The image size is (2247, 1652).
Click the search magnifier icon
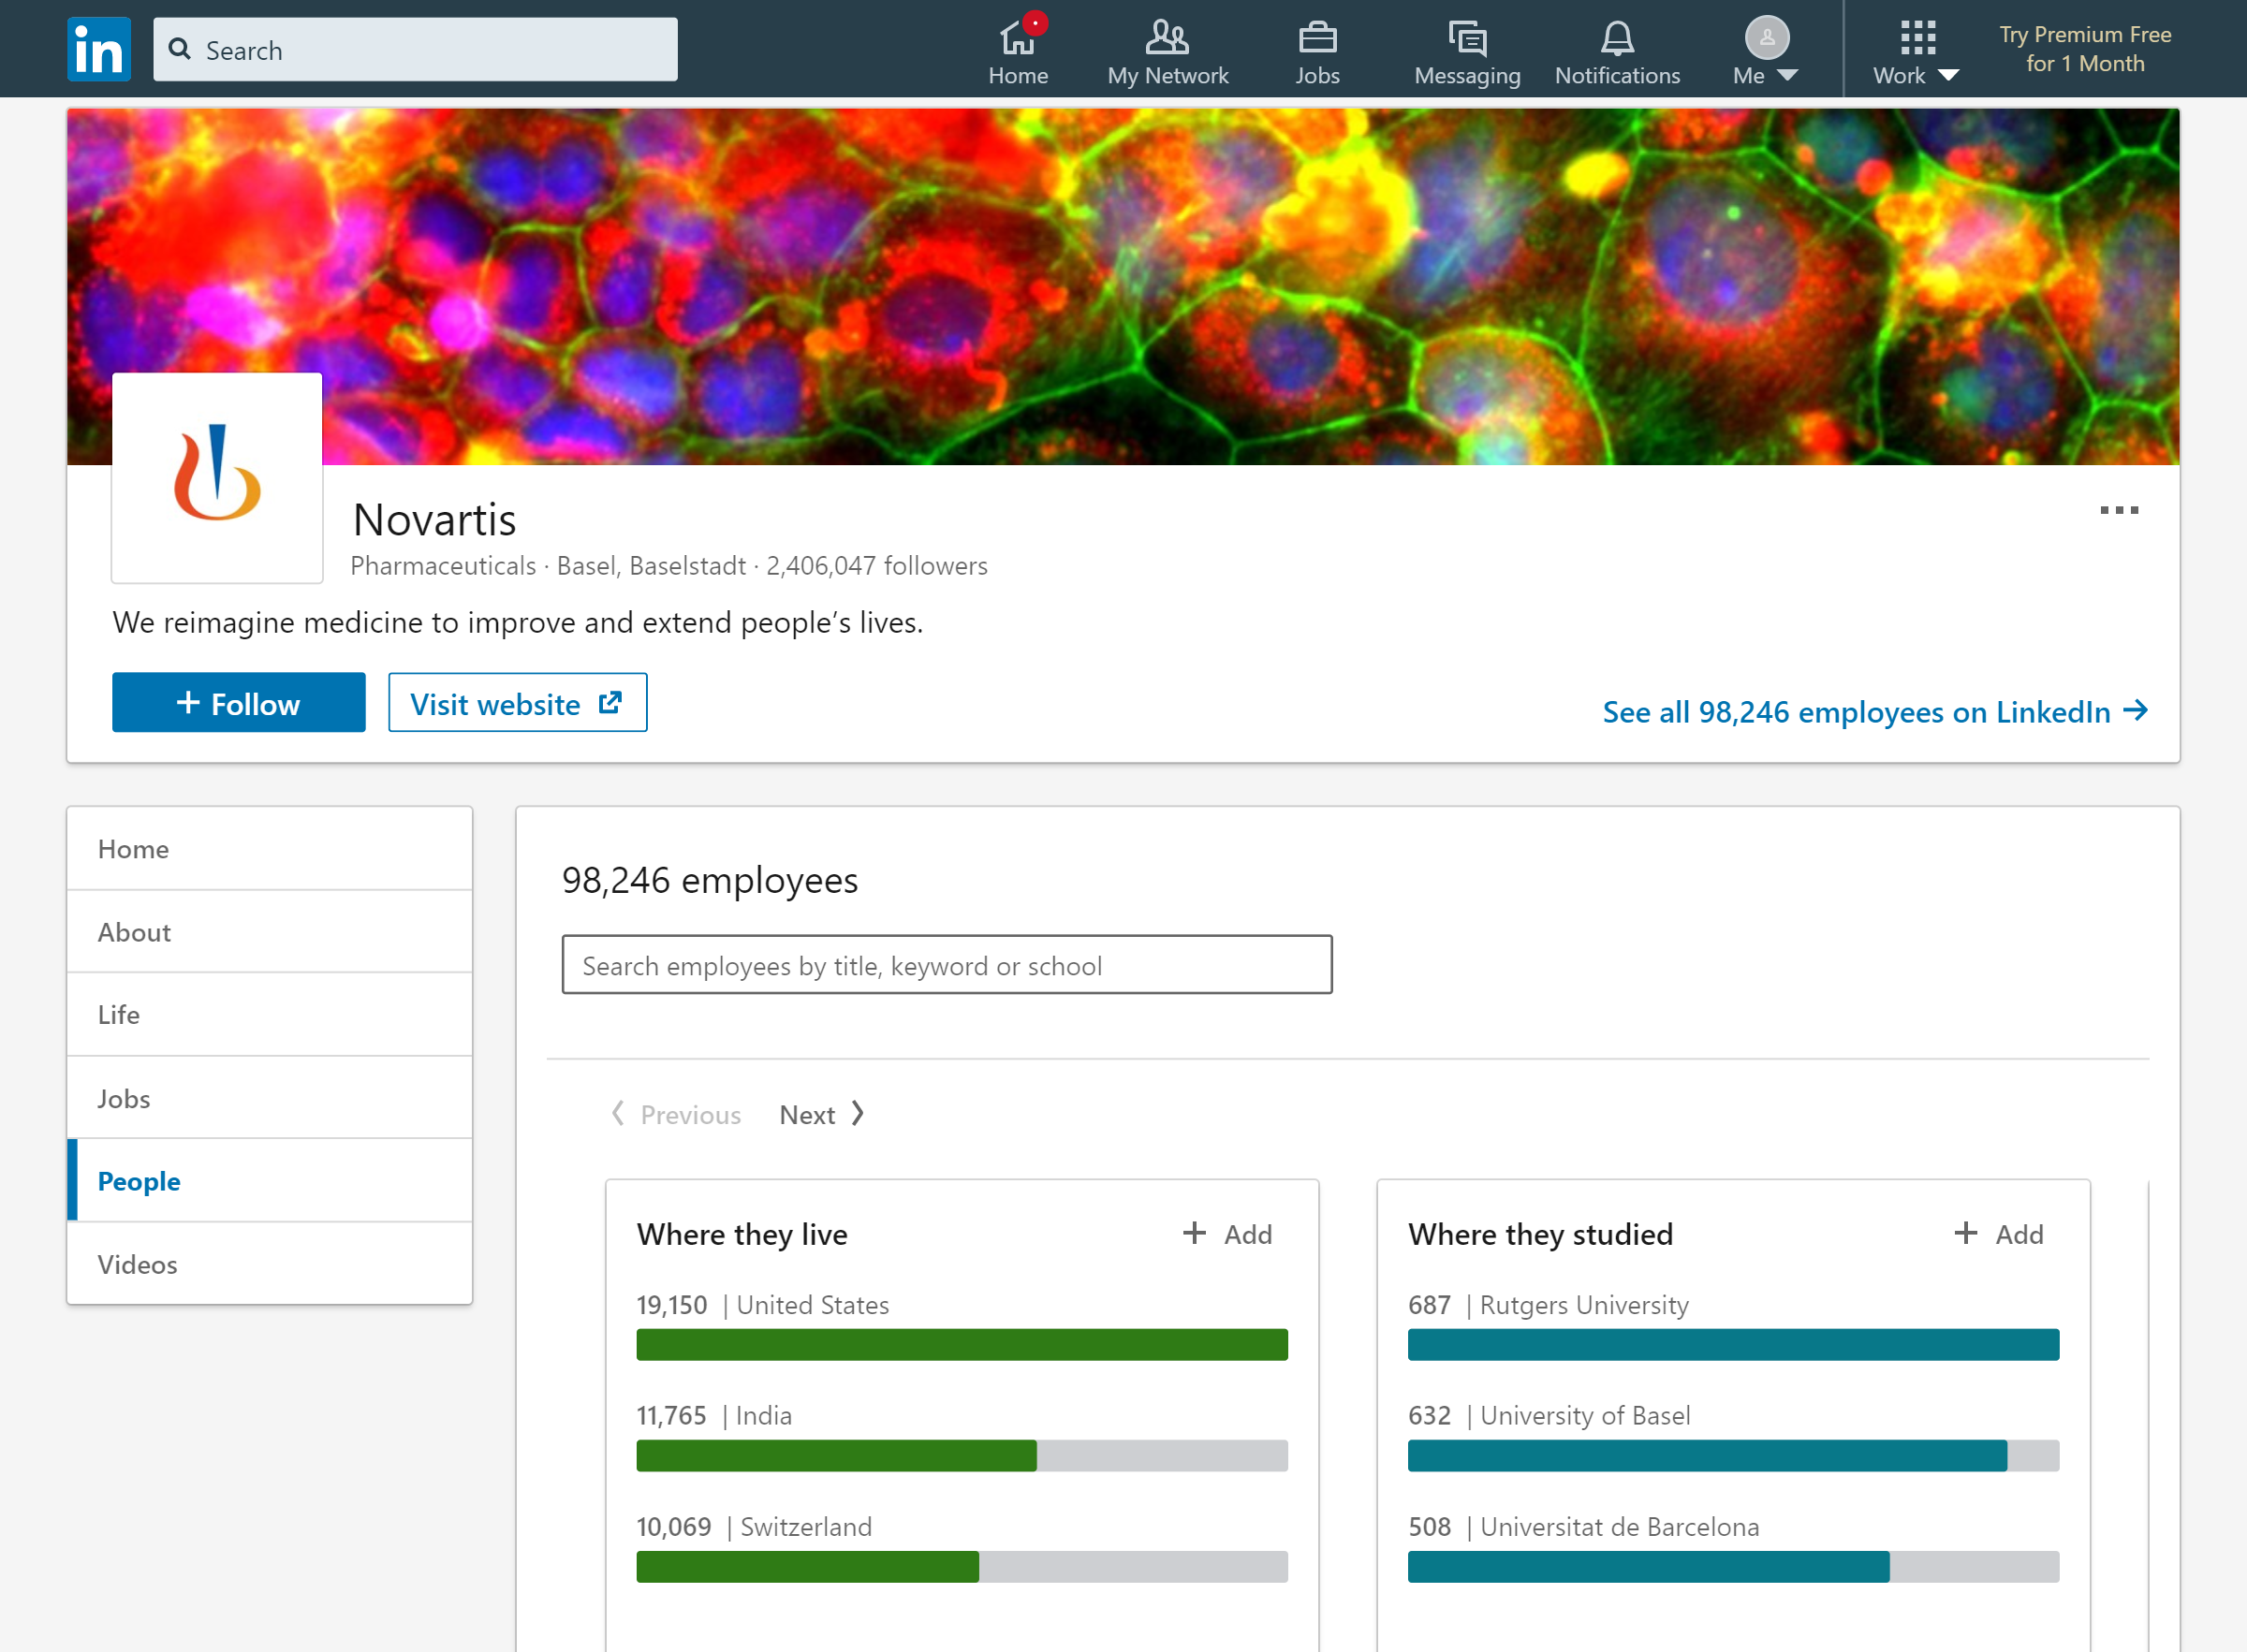point(180,49)
